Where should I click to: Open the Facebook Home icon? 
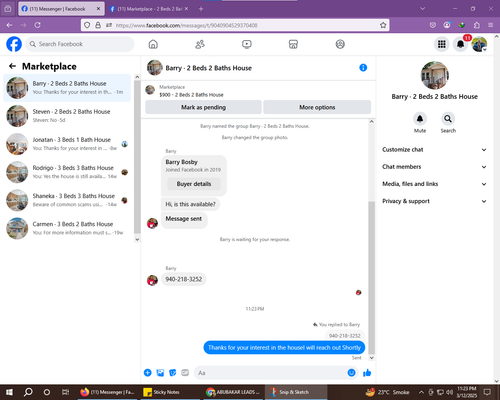pyautogui.click(x=153, y=44)
